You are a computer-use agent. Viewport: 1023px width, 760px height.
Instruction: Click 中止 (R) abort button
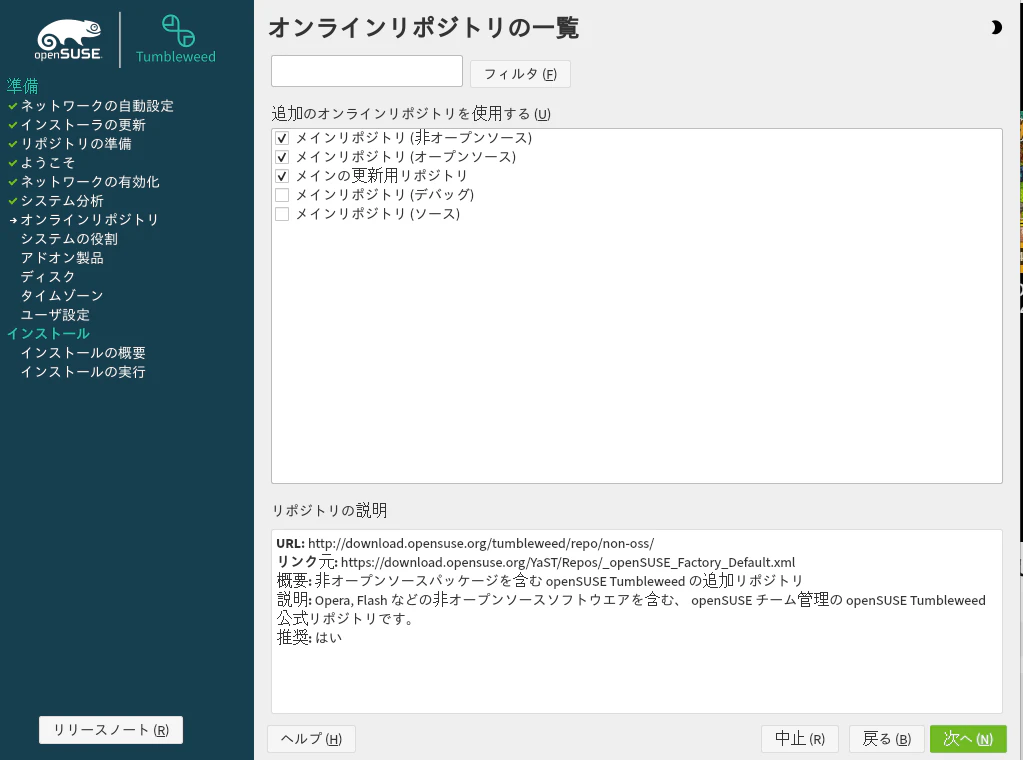[x=799, y=738]
